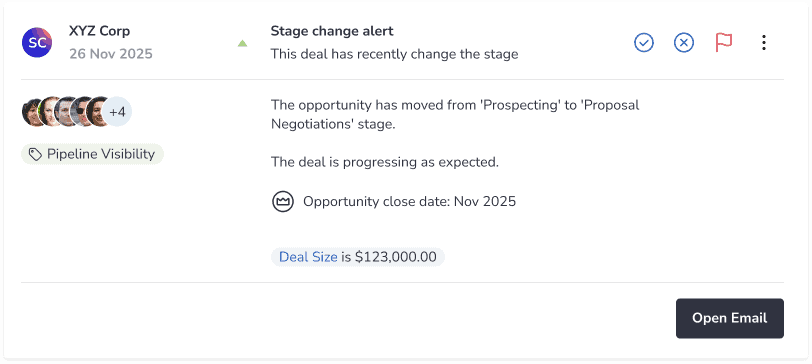Open the XYZ Corp account name
812x364 pixels.
tap(99, 31)
